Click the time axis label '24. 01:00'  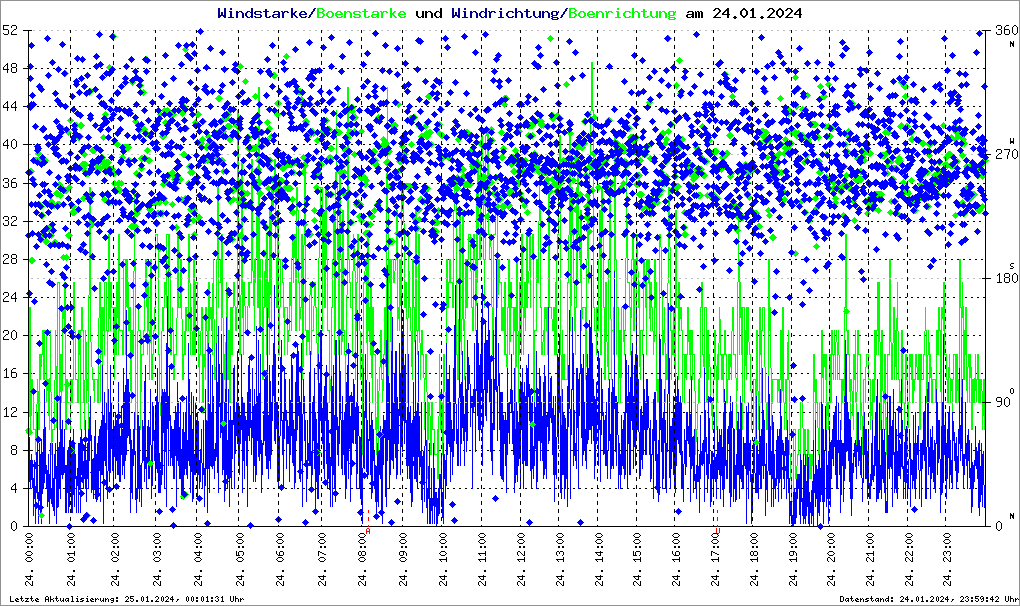[x=71, y=559]
